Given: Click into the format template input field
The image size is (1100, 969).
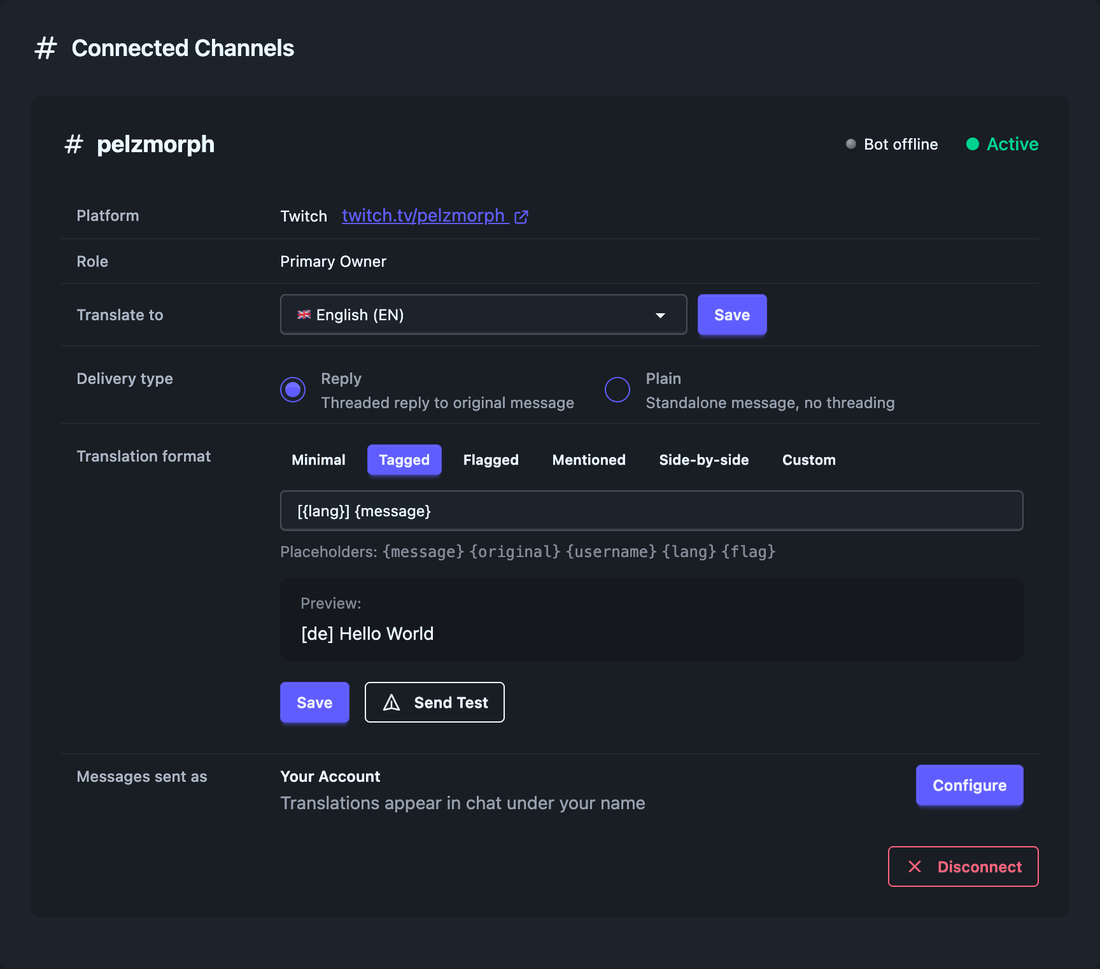Looking at the screenshot, I should pyautogui.click(x=652, y=511).
